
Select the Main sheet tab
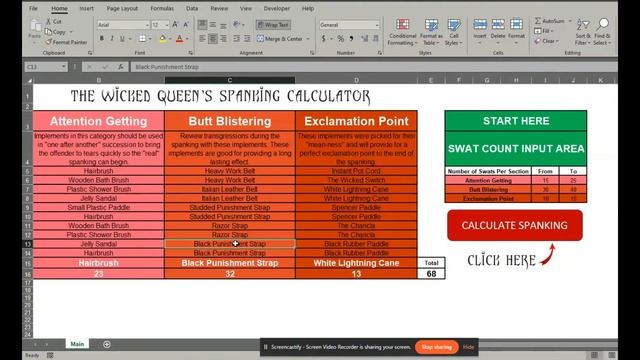coord(77,344)
